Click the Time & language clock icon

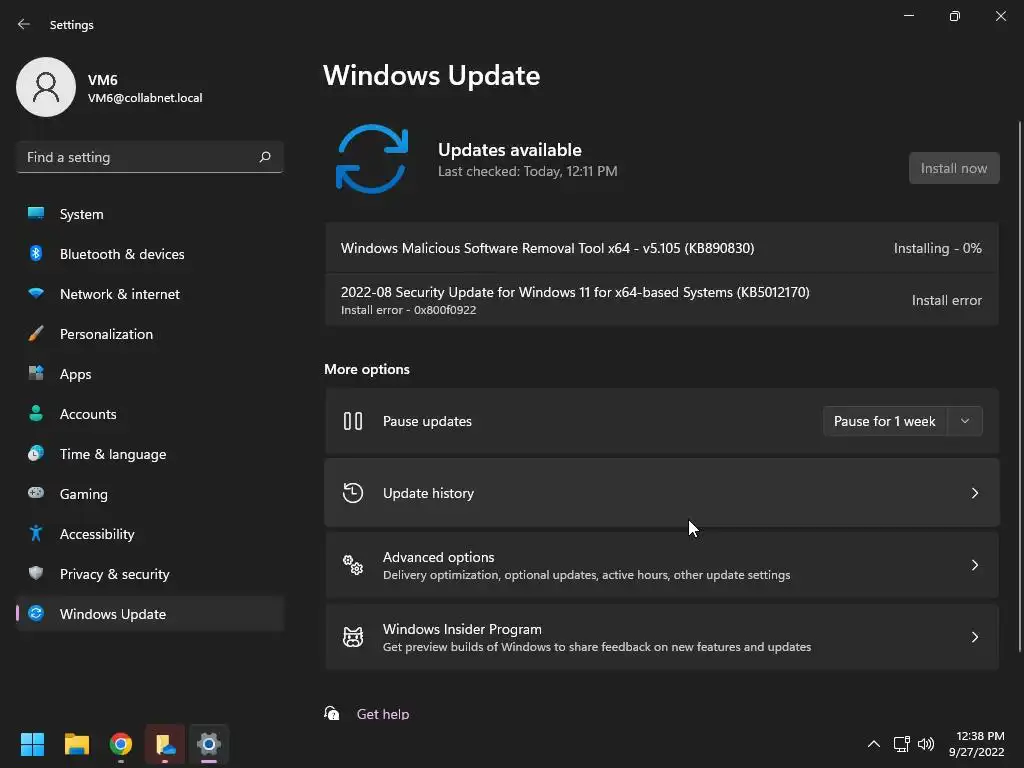36,453
